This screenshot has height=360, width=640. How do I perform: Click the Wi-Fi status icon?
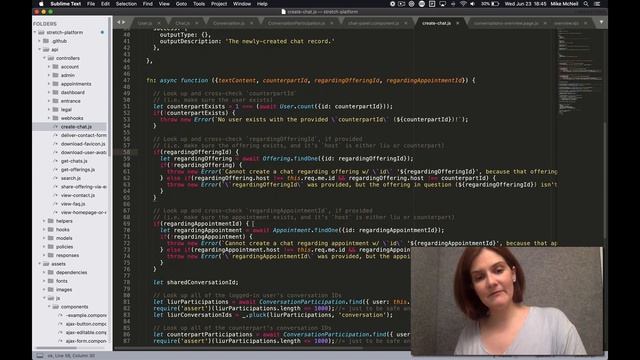(463, 4)
